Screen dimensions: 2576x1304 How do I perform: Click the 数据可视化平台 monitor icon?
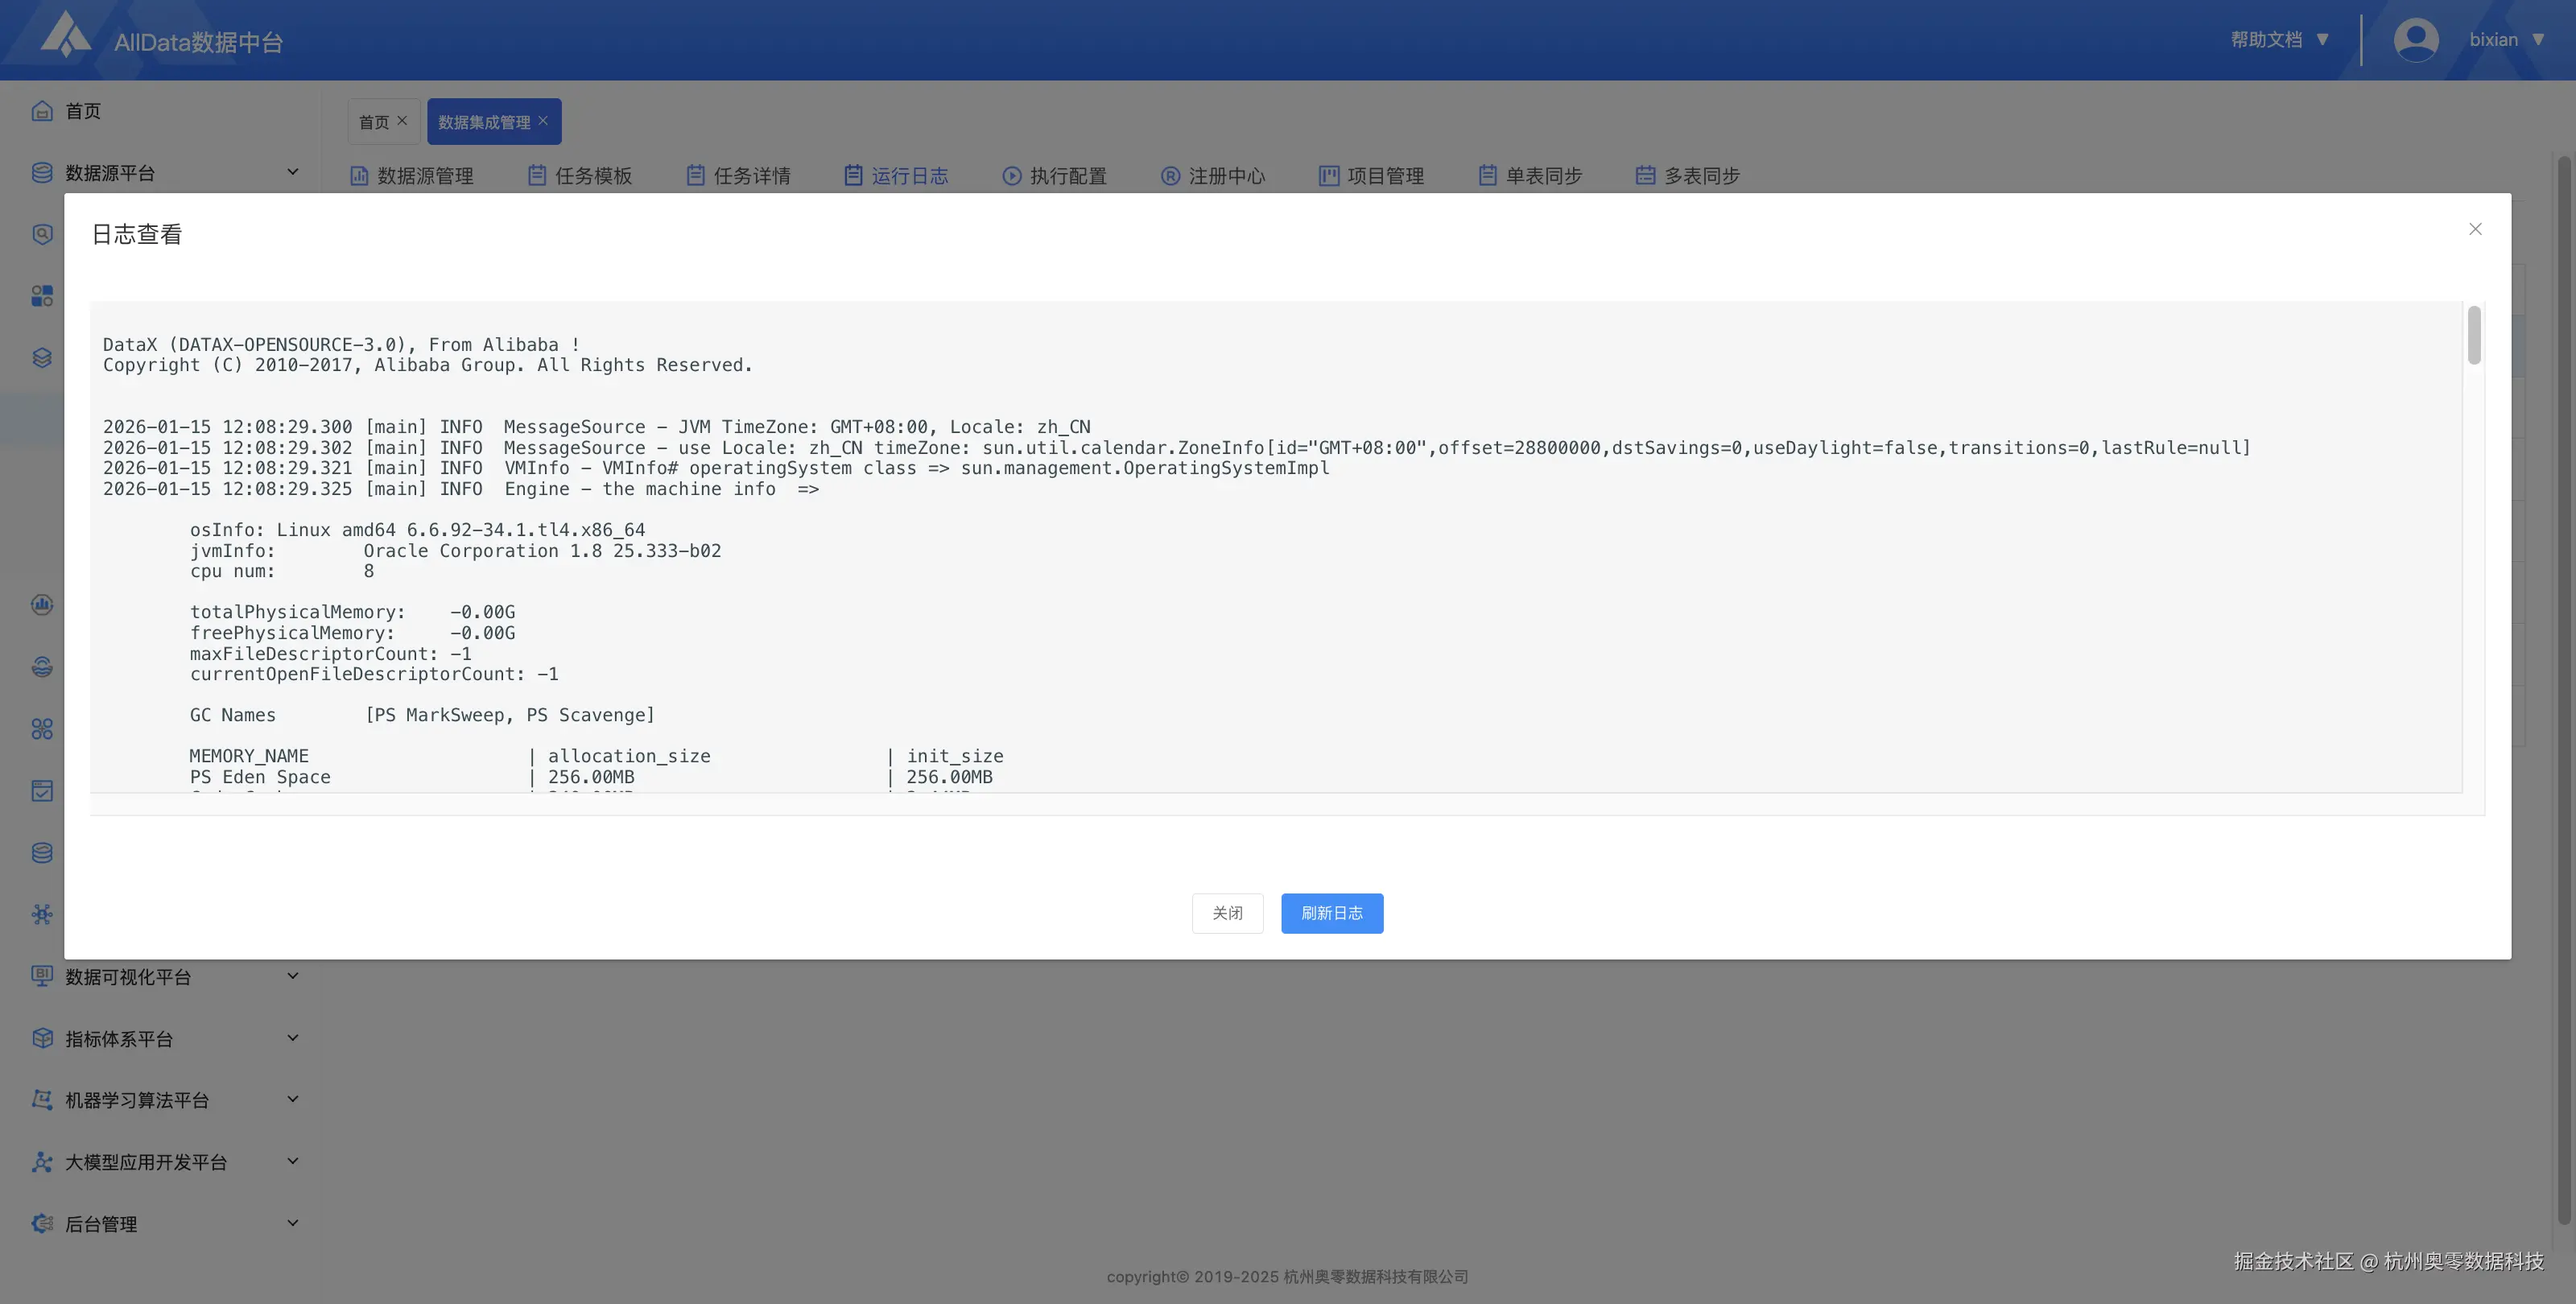(x=42, y=976)
